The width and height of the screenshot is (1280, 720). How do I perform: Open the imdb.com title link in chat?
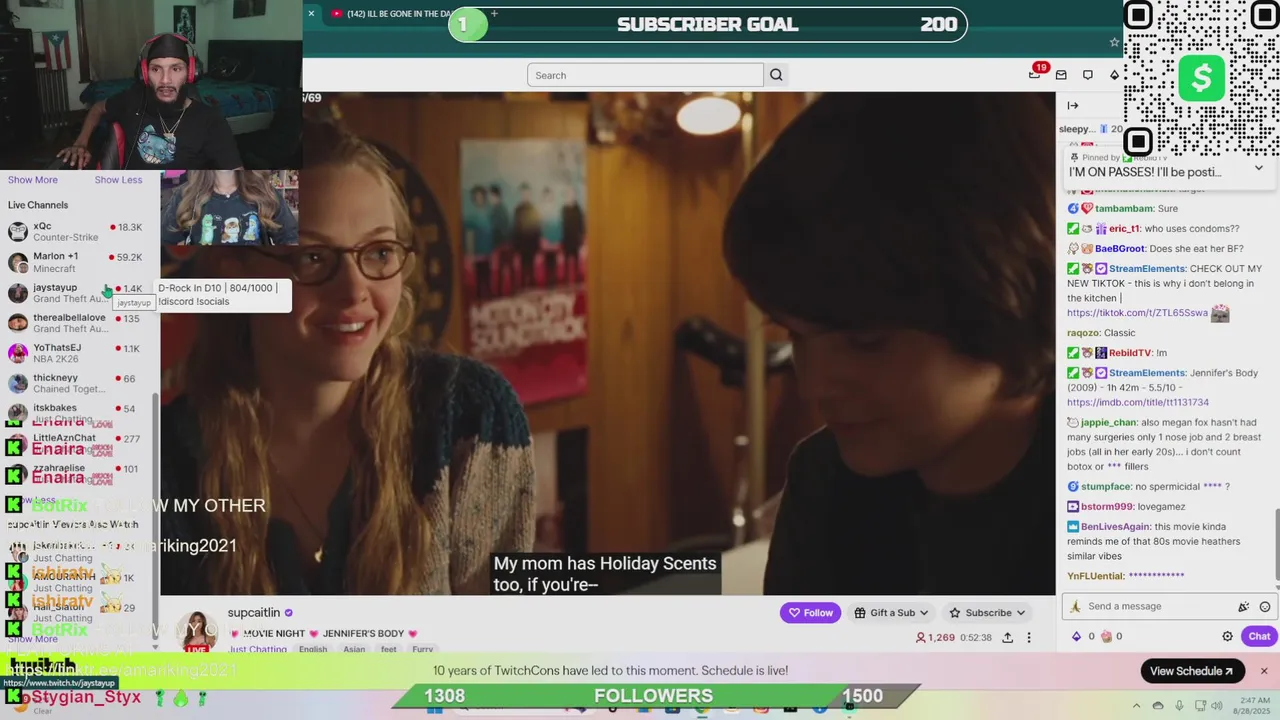click(1138, 403)
